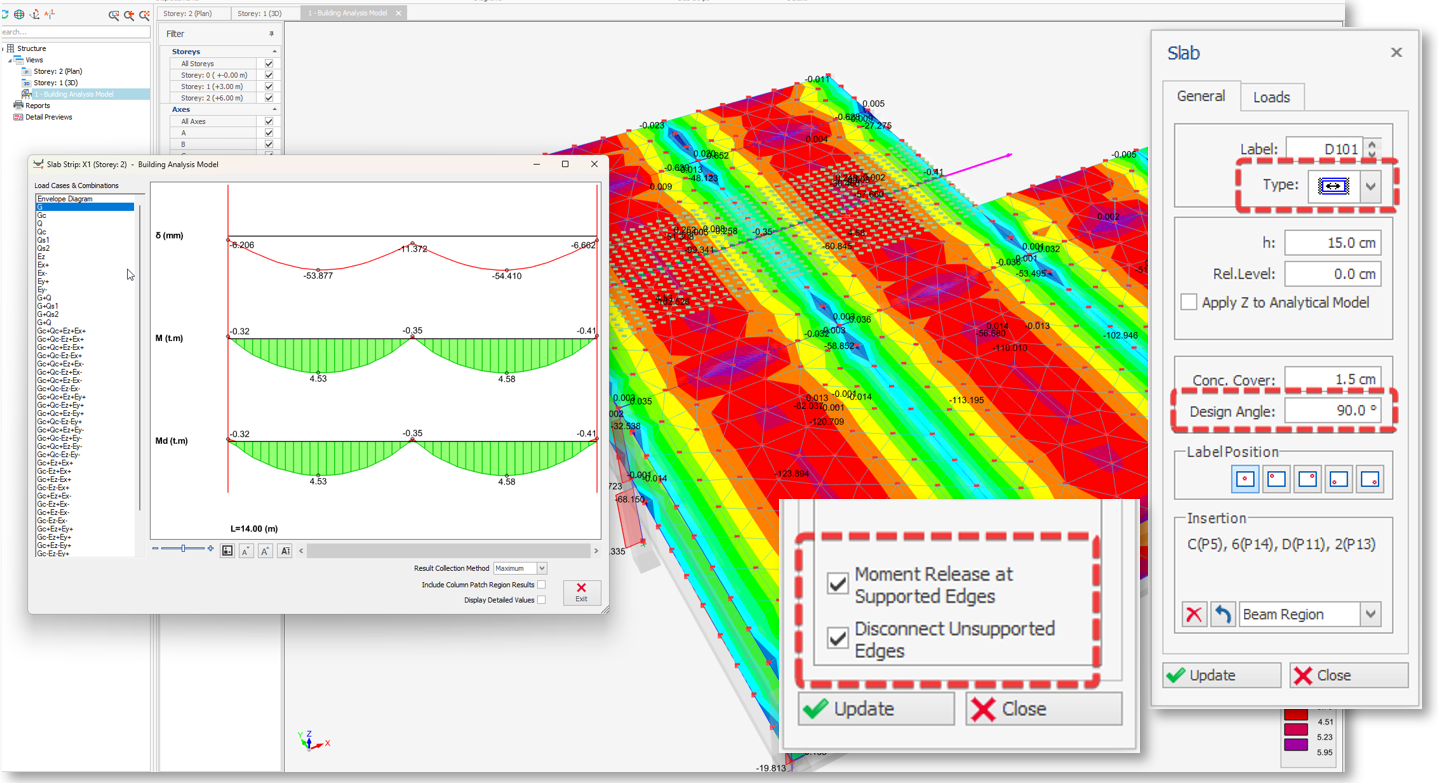Uncheck Moment Release at Supported Edges
The height and width of the screenshot is (783, 1438).
click(838, 584)
